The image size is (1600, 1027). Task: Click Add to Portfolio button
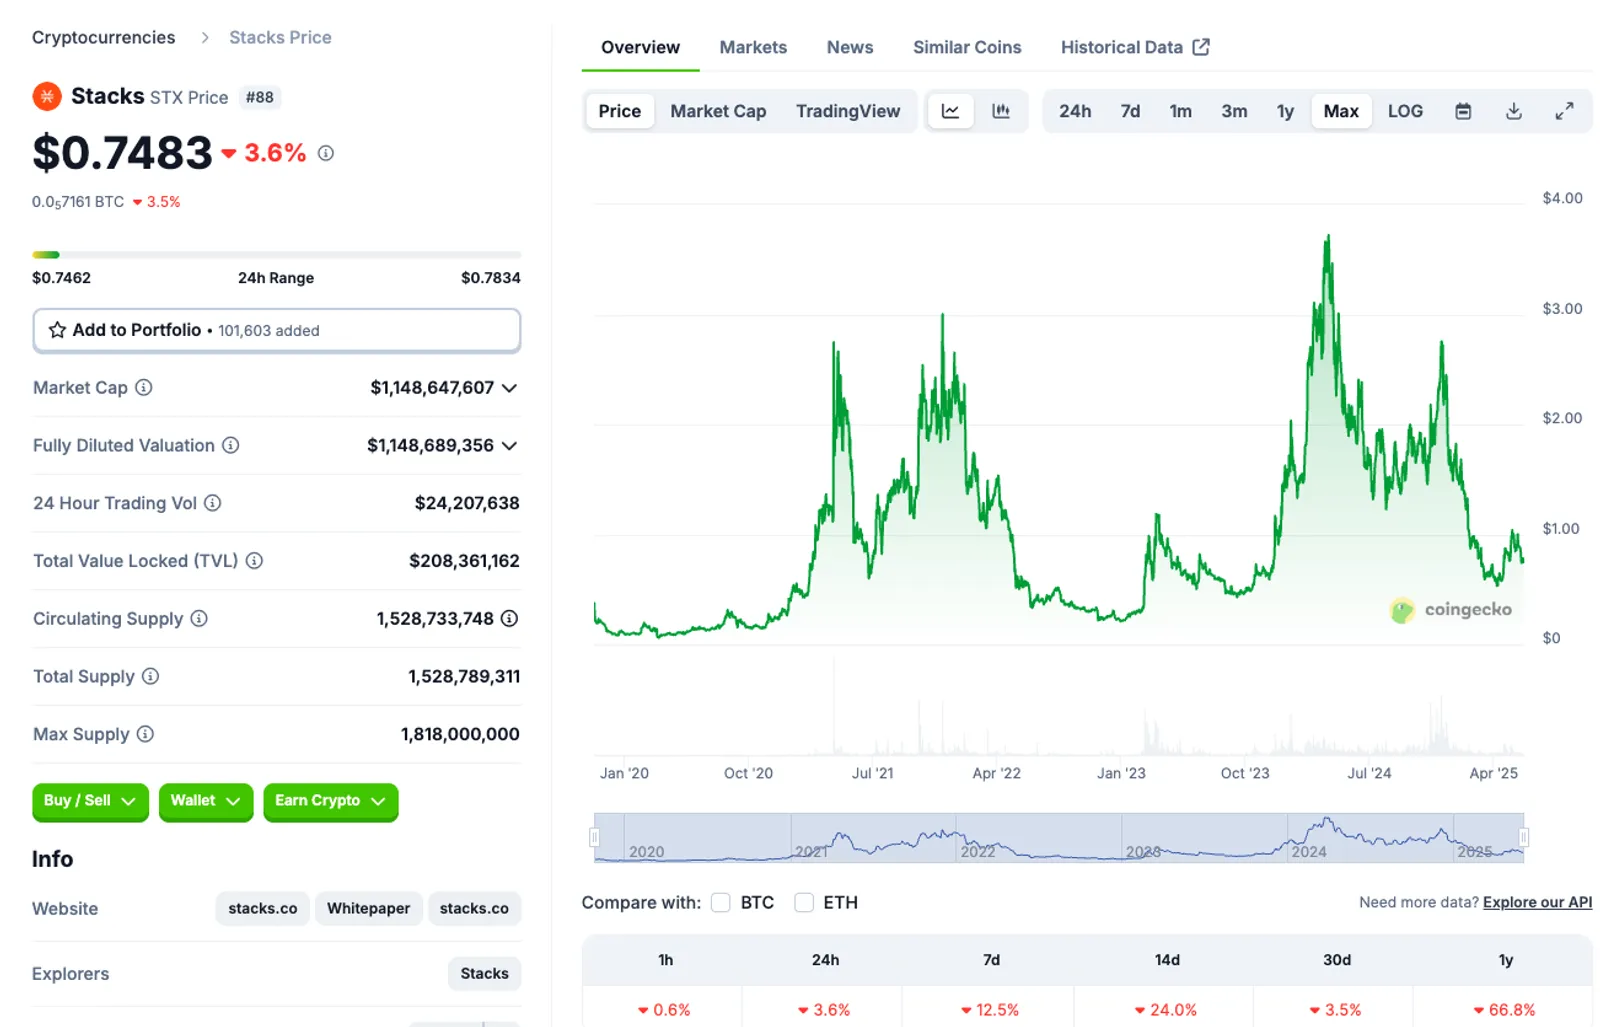(x=277, y=330)
